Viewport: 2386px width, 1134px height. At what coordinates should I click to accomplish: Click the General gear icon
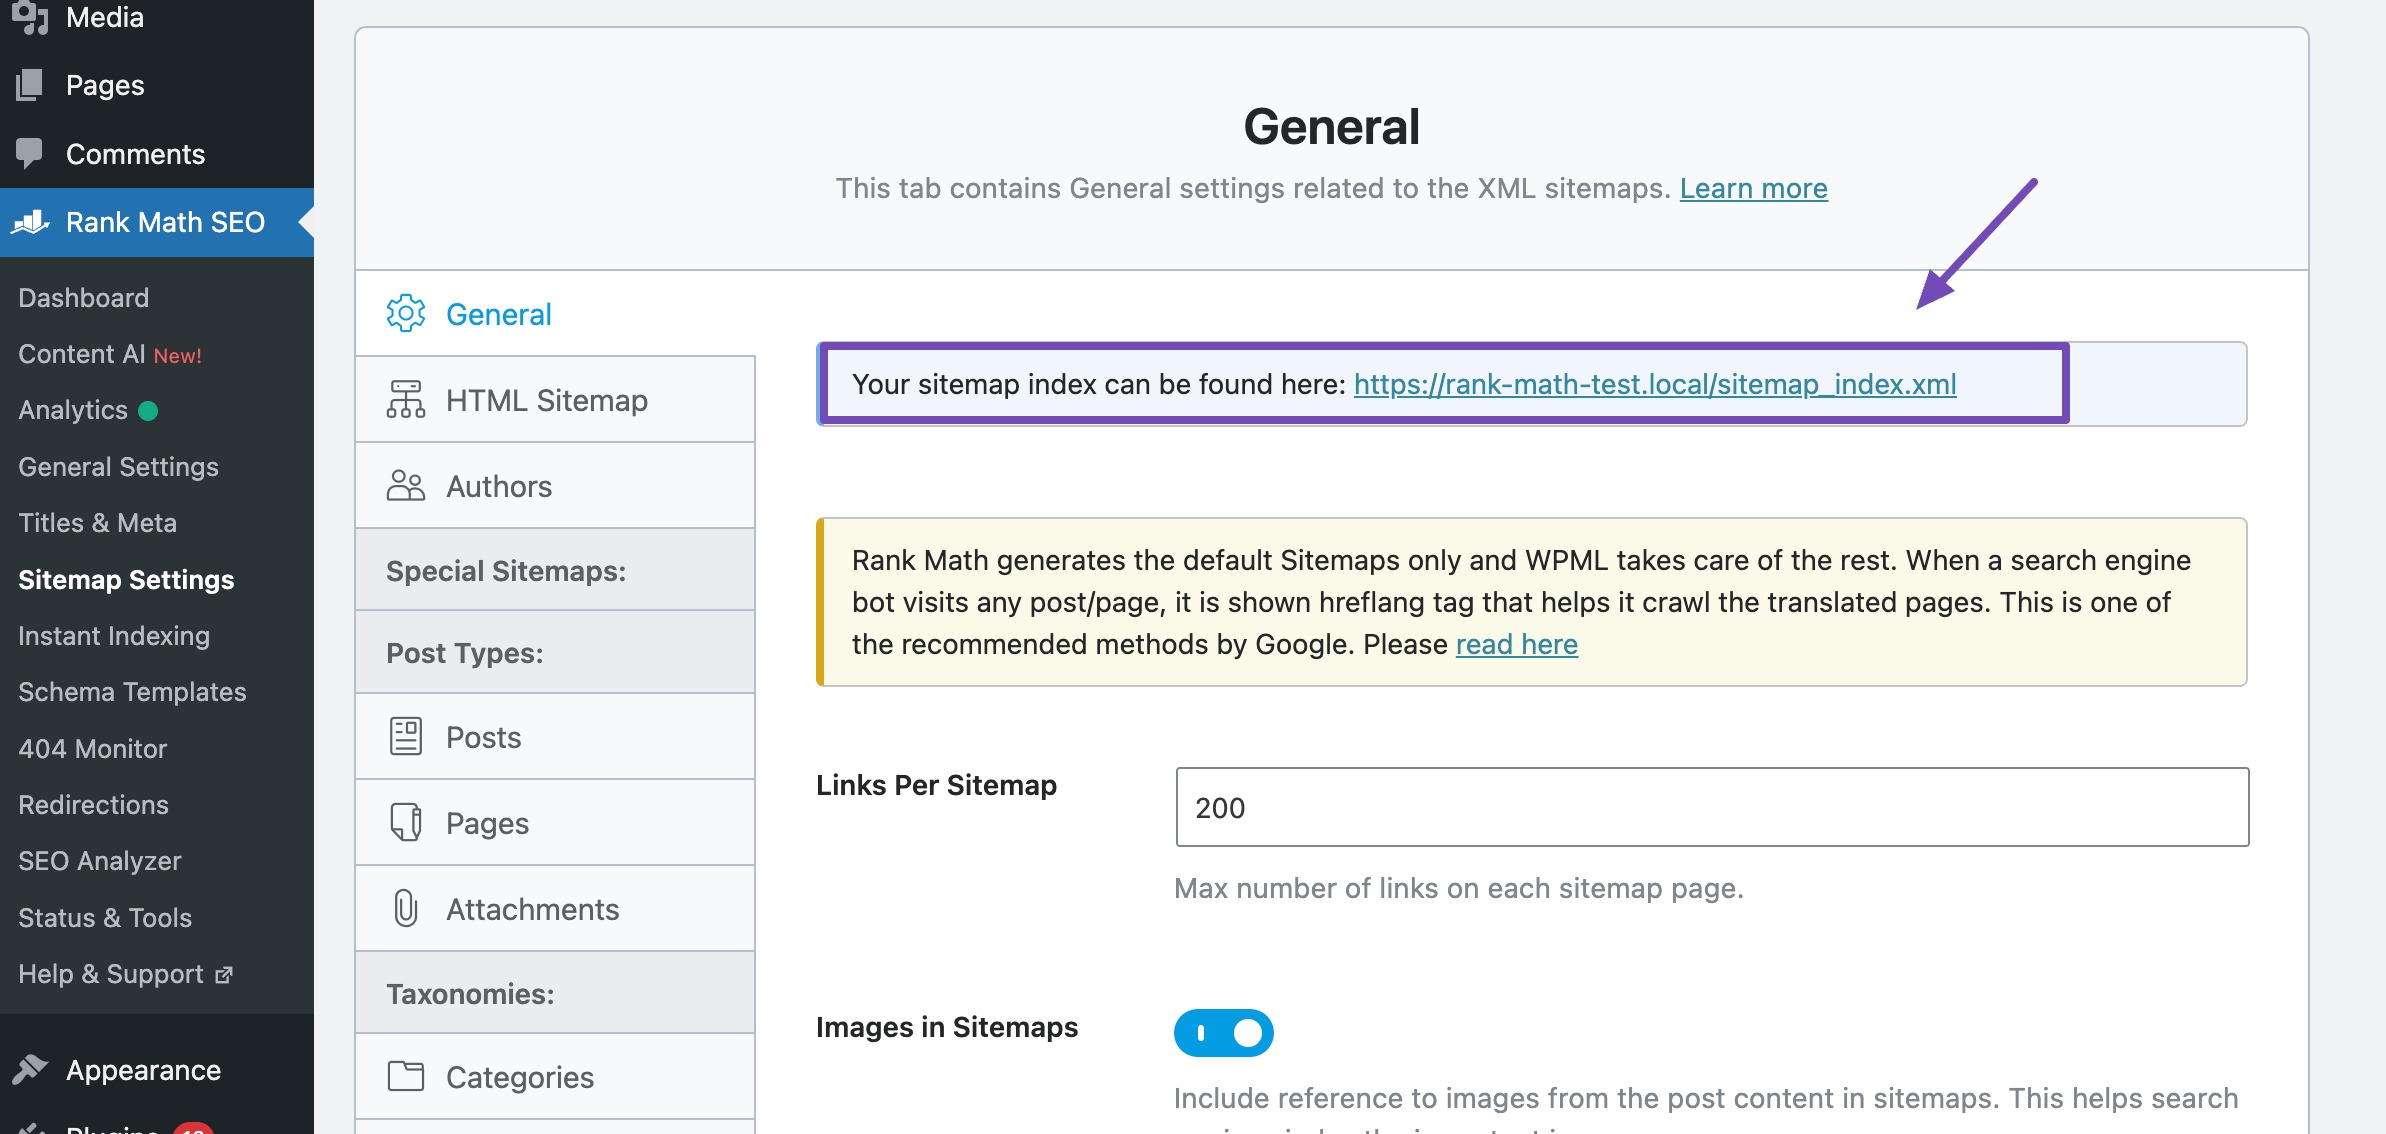coord(405,314)
